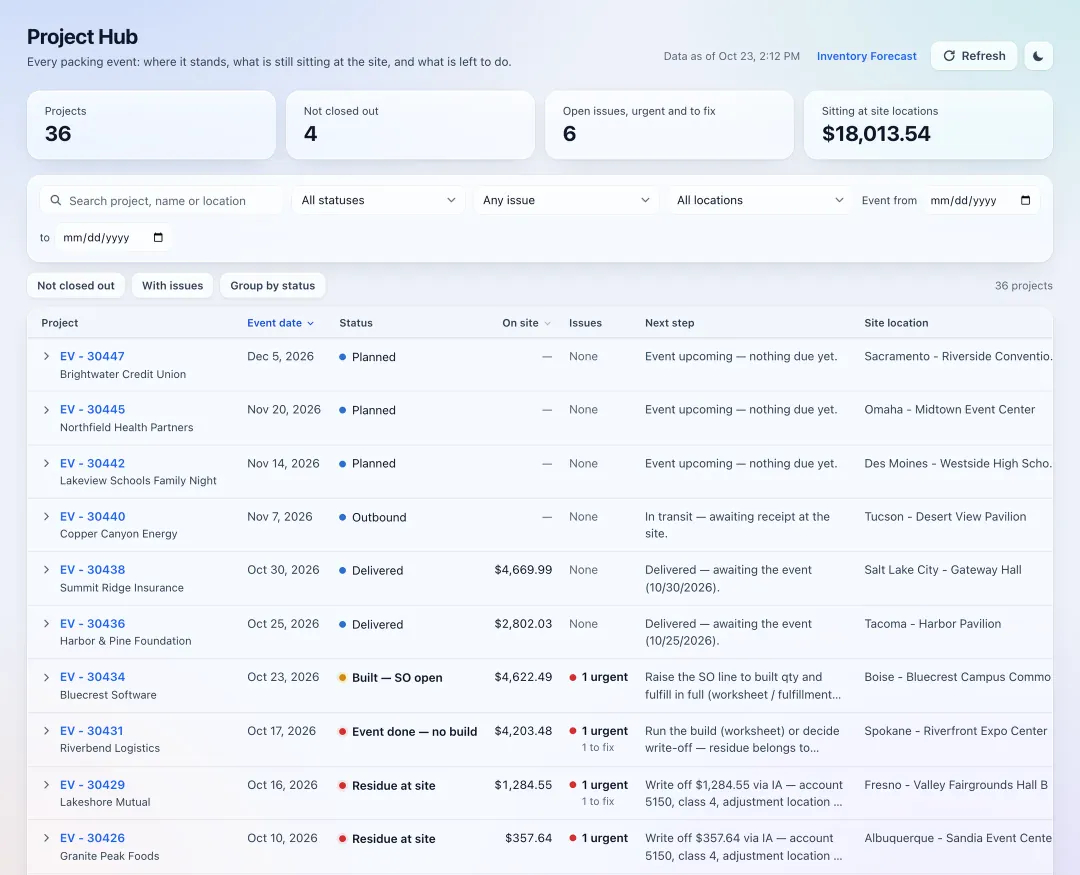Toggle the Not closed out filter chip
Screen dimensions: 1080x875
pyautogui.click(x=76, y=285)
